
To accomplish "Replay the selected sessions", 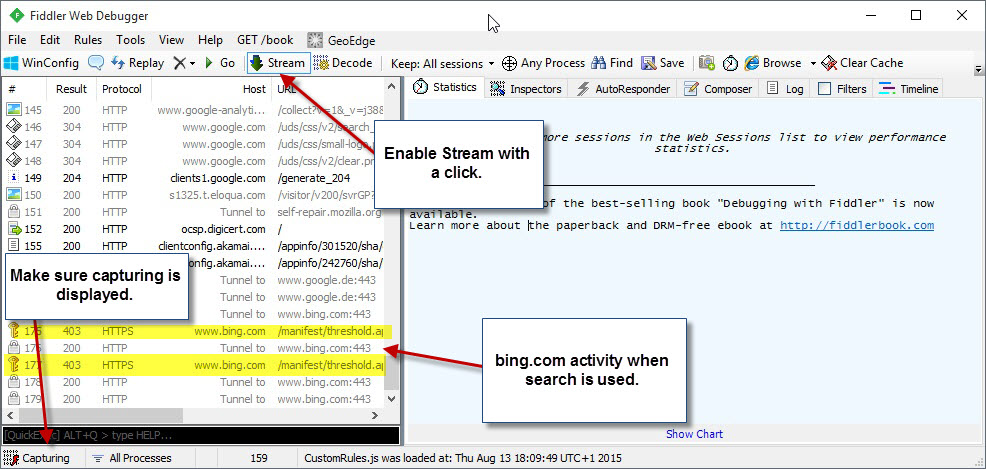I will pos(138,63).
